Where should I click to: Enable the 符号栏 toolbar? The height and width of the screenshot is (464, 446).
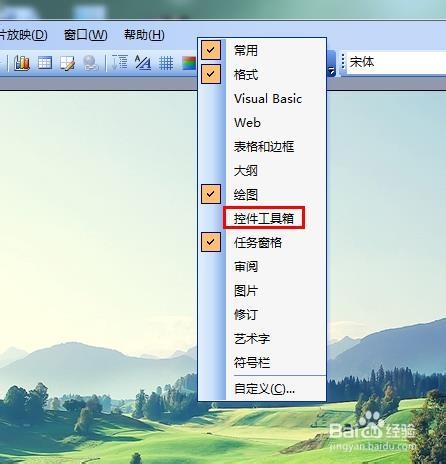(x=262, y=362)
